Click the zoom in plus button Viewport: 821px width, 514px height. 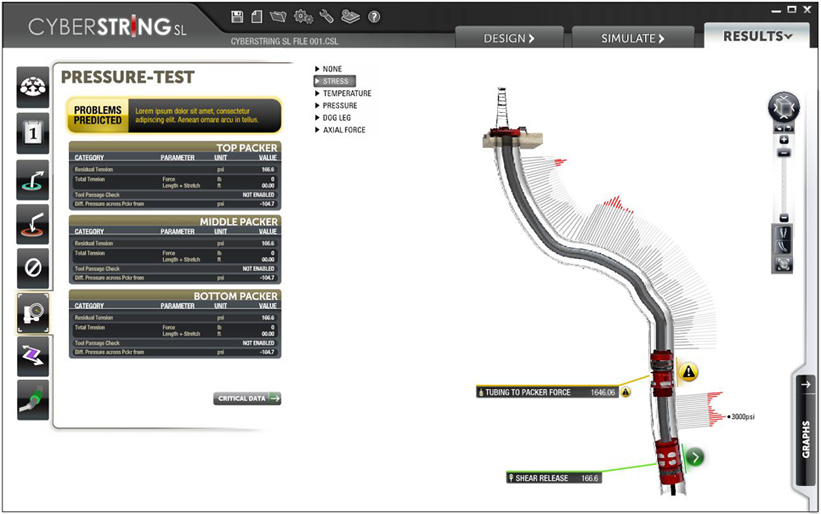784,140
